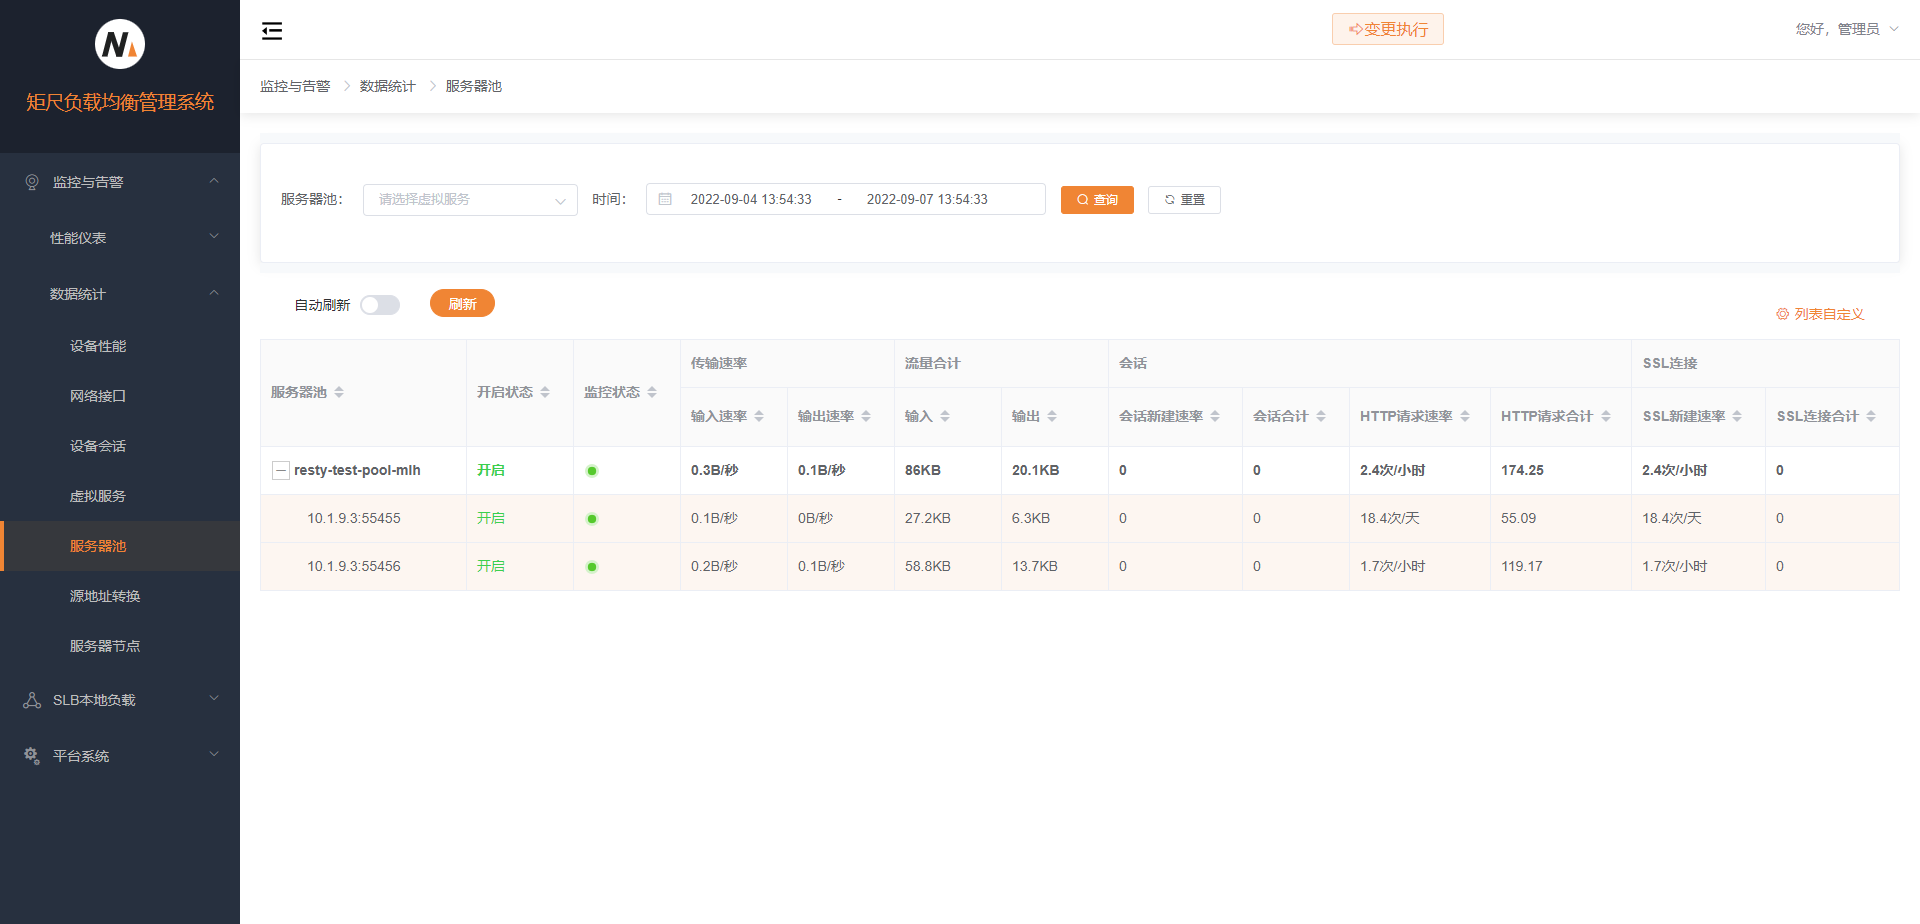Sort the HTTP请求合计 column

coord(1606,416)
